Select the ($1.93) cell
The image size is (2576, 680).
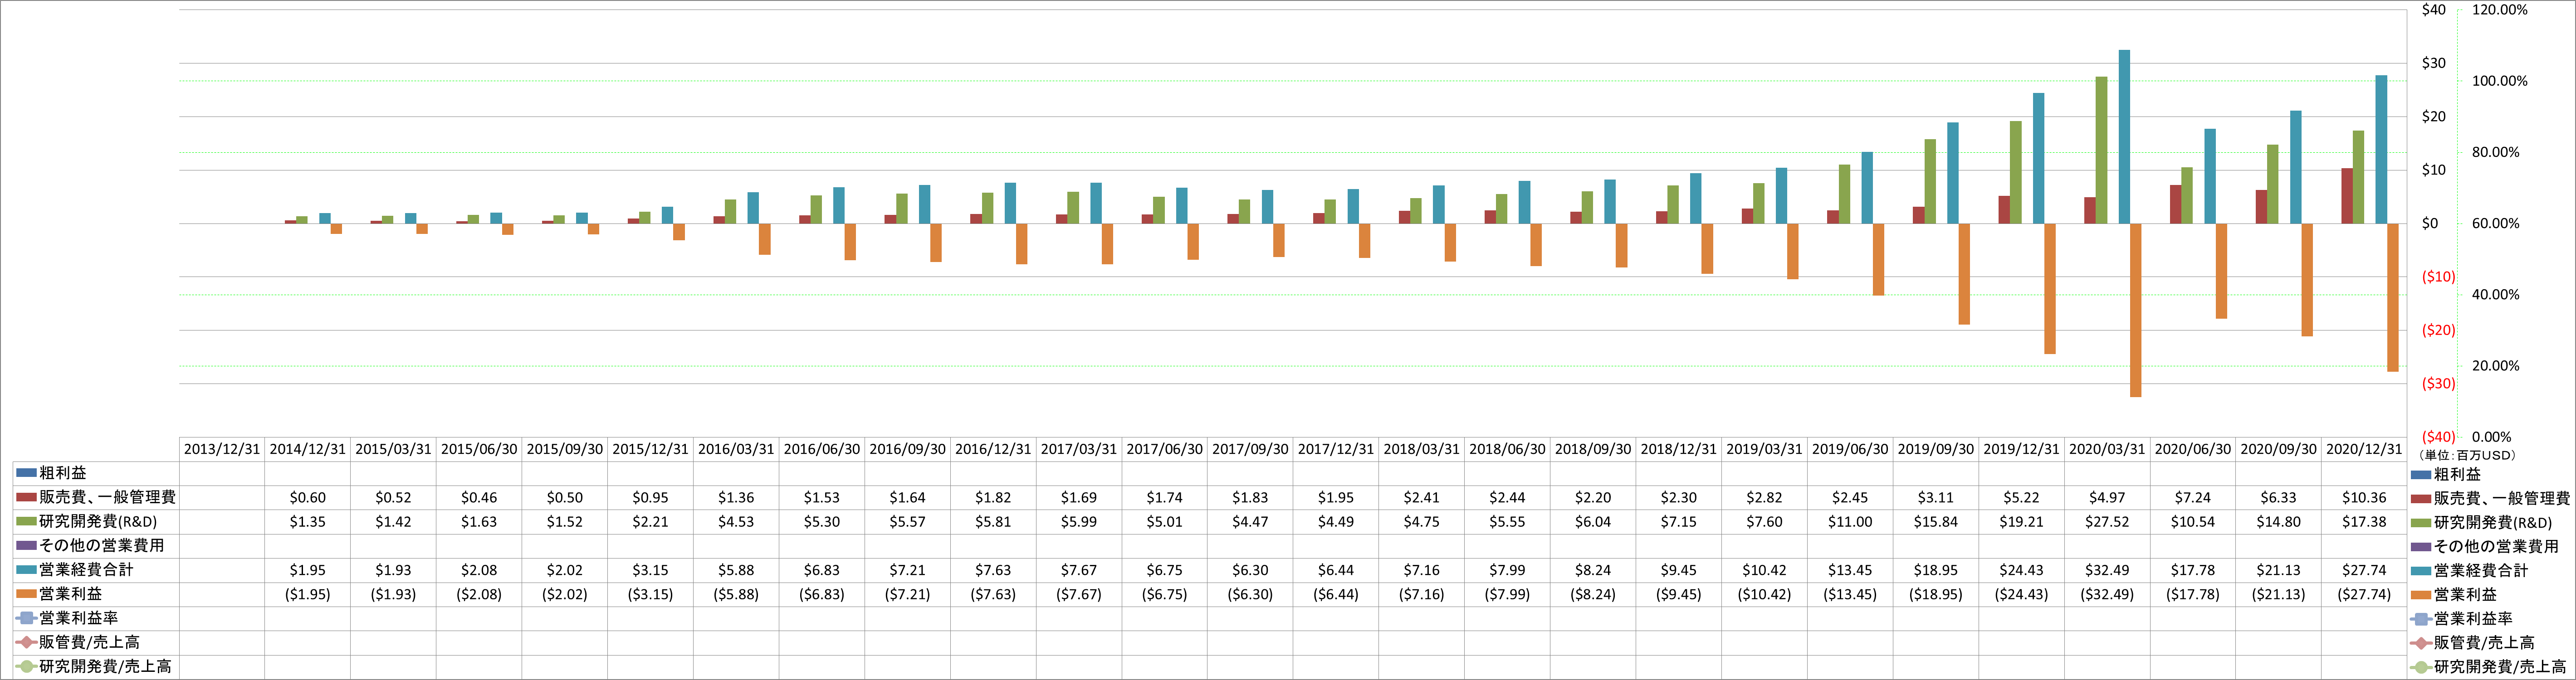[x=393, y=594]
